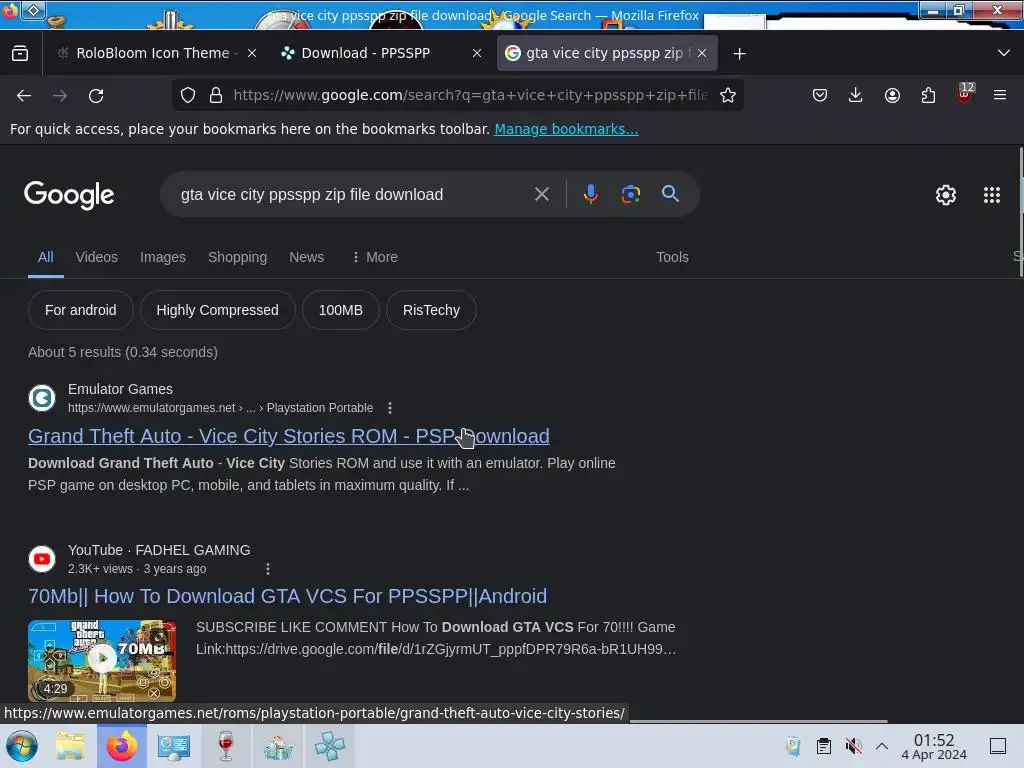This screenshot has height=768, width=1024.
Task: Open the wine glass taskbar app
Action: tap(225, 746)
